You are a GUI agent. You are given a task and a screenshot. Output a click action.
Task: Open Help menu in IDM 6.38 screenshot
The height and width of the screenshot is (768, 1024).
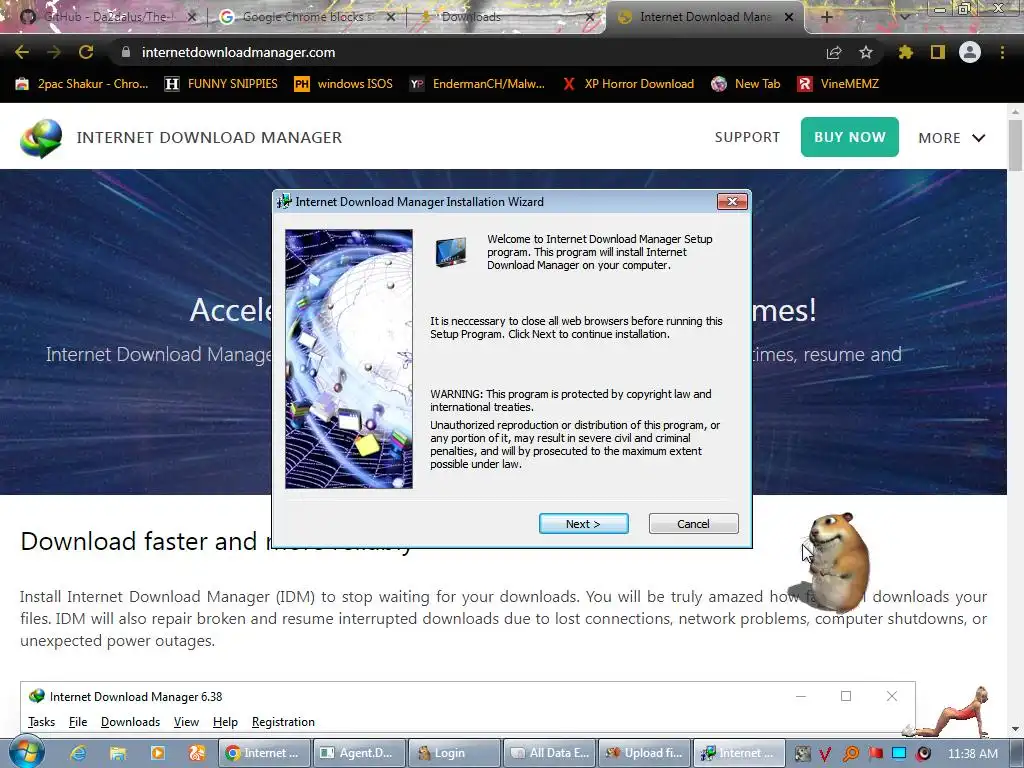coord(225,722)
